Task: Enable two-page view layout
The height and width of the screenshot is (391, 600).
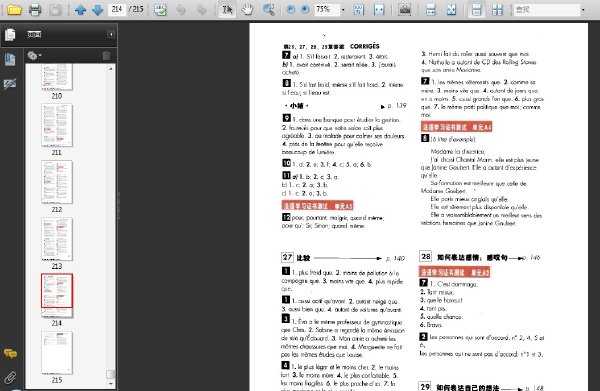Action: (x=497, y=10)
